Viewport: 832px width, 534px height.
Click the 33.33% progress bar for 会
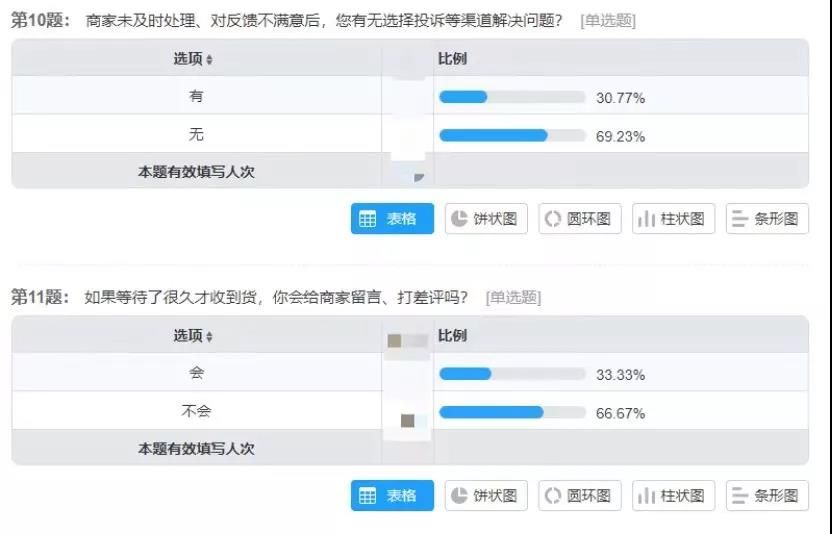tap(512, 374)
